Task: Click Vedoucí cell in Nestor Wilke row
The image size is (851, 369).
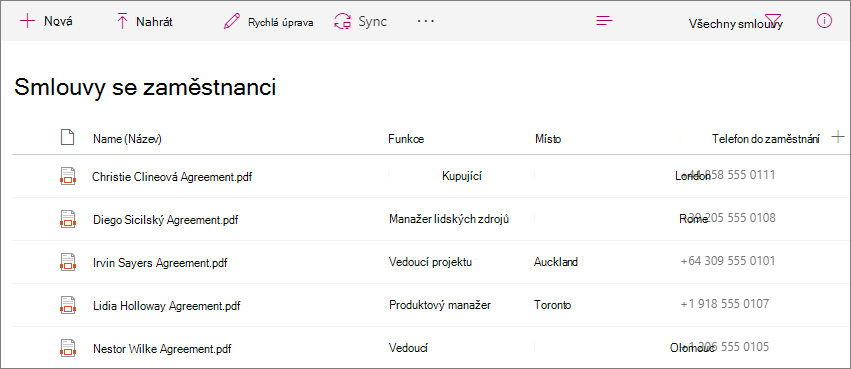Action: click(409, 348)
